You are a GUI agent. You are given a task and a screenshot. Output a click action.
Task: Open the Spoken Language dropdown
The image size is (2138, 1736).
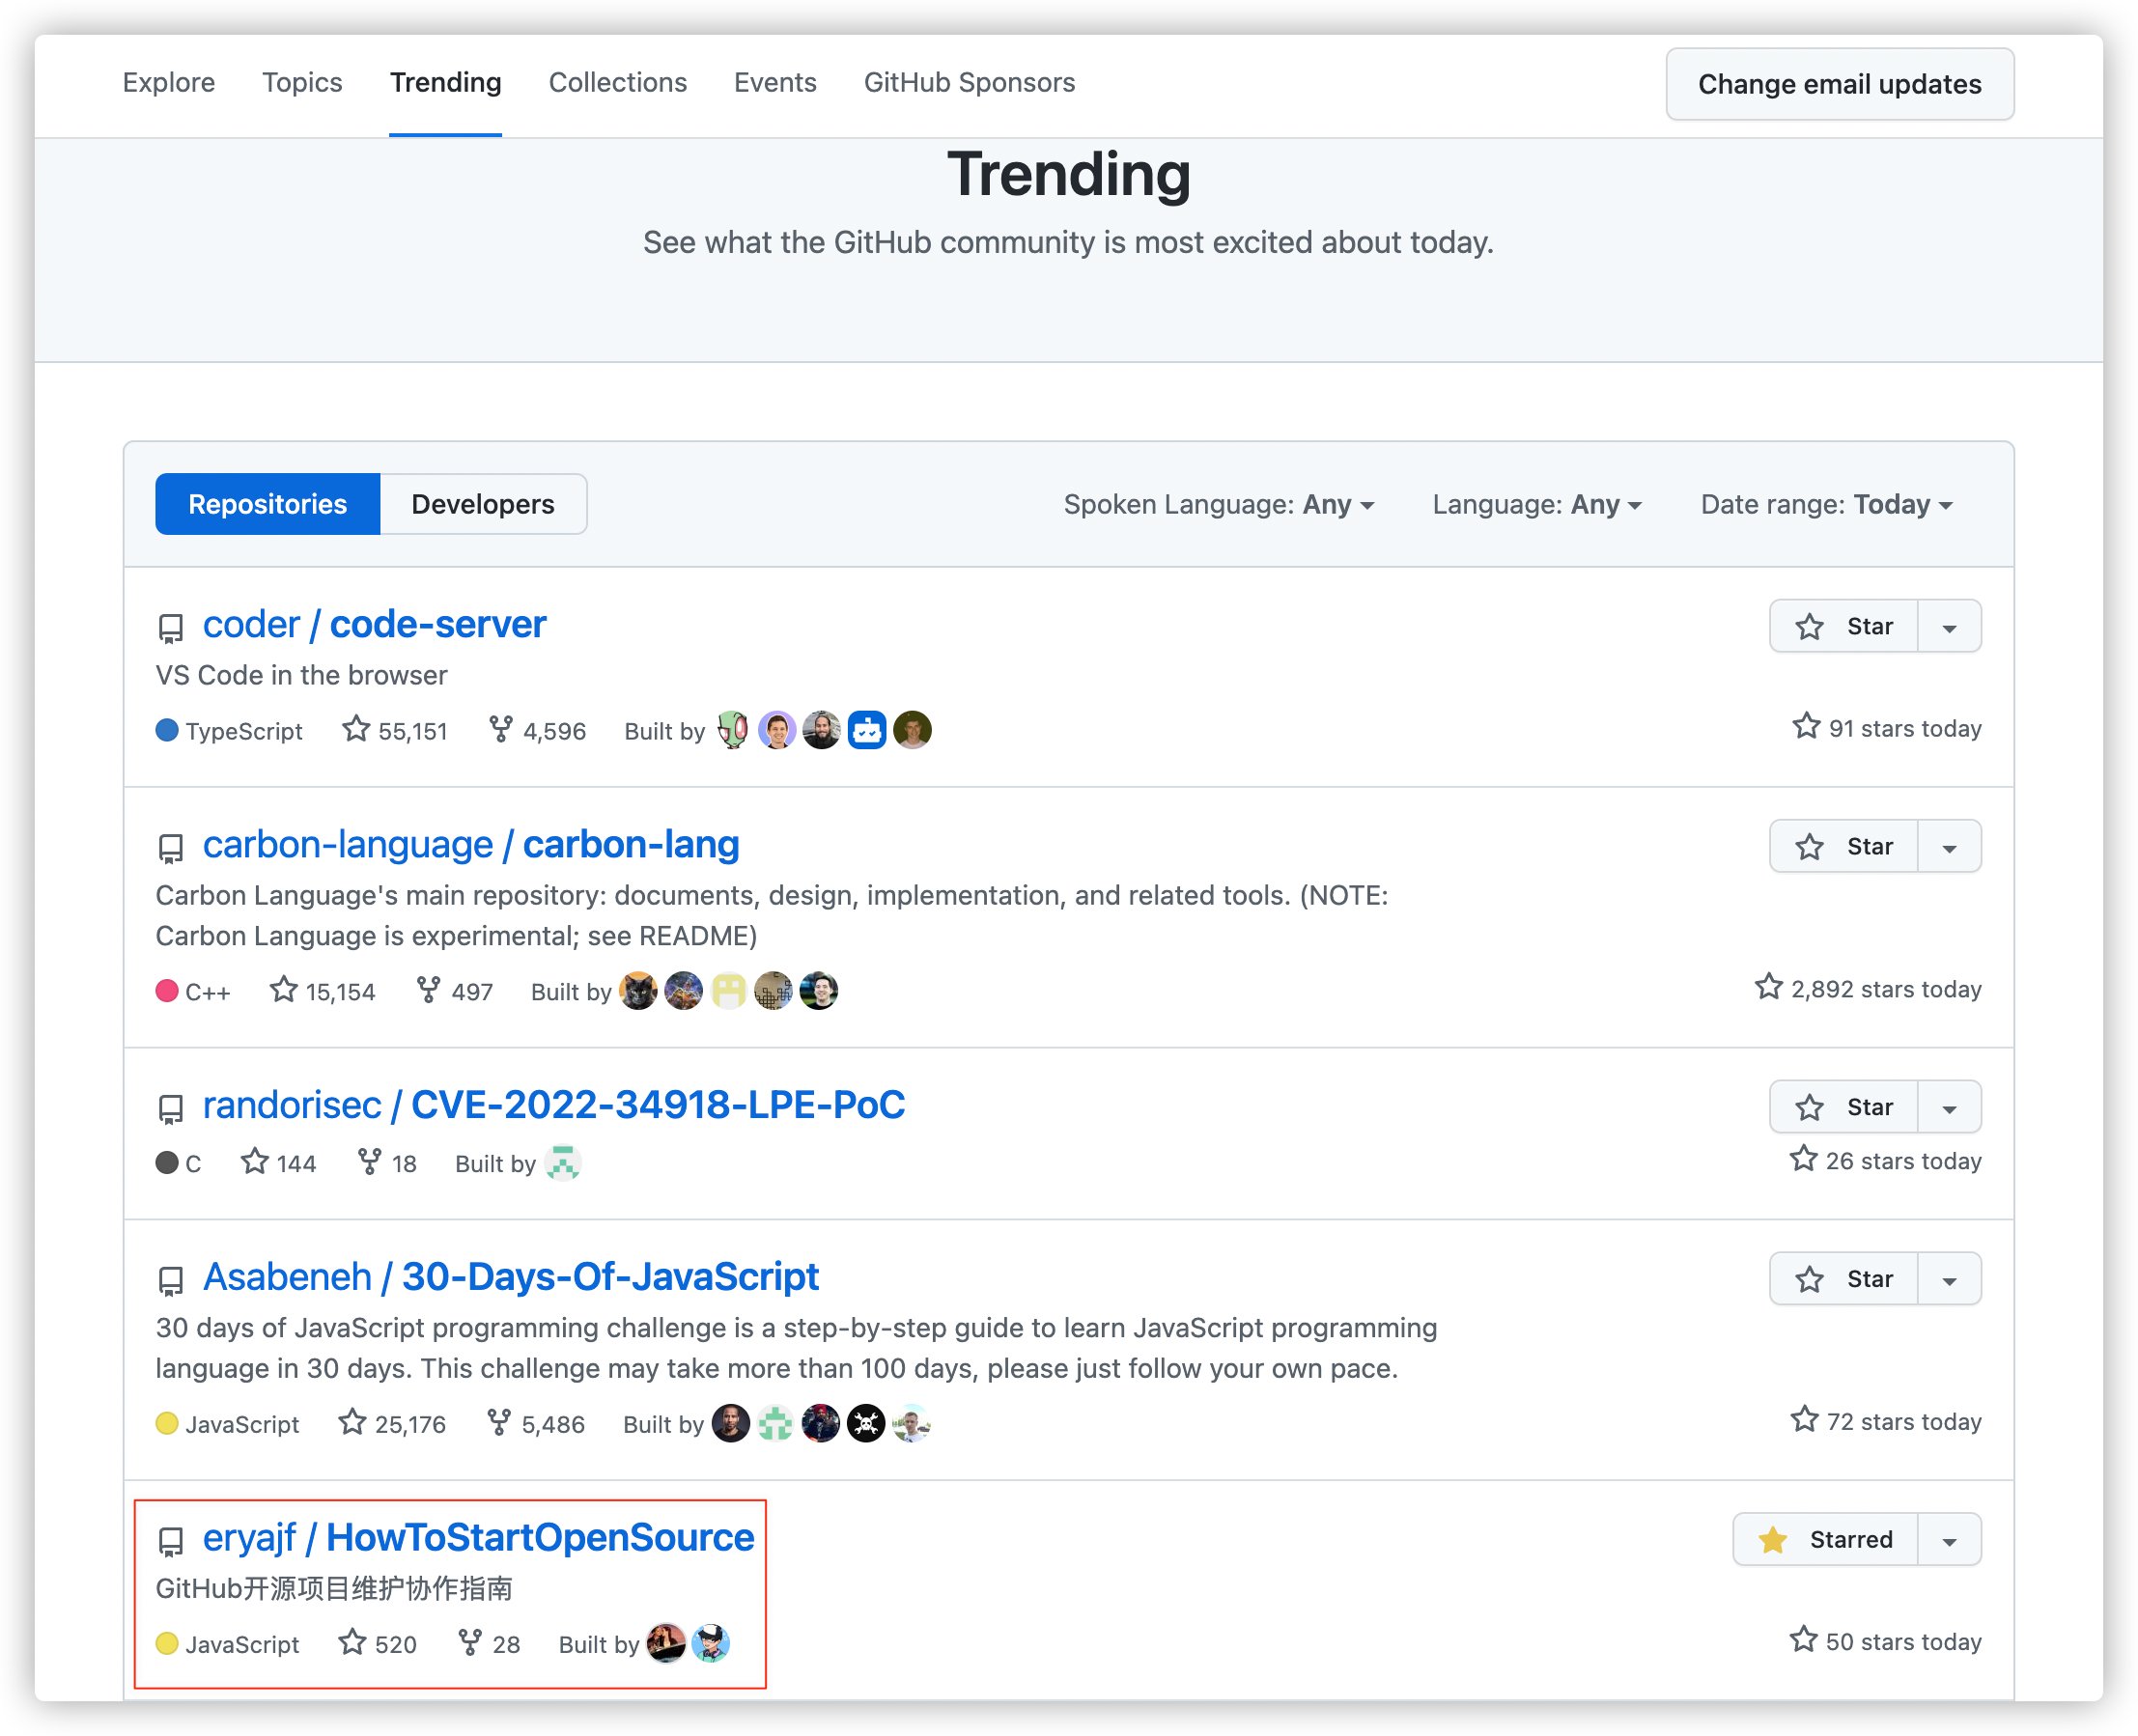coord(1219,505)
